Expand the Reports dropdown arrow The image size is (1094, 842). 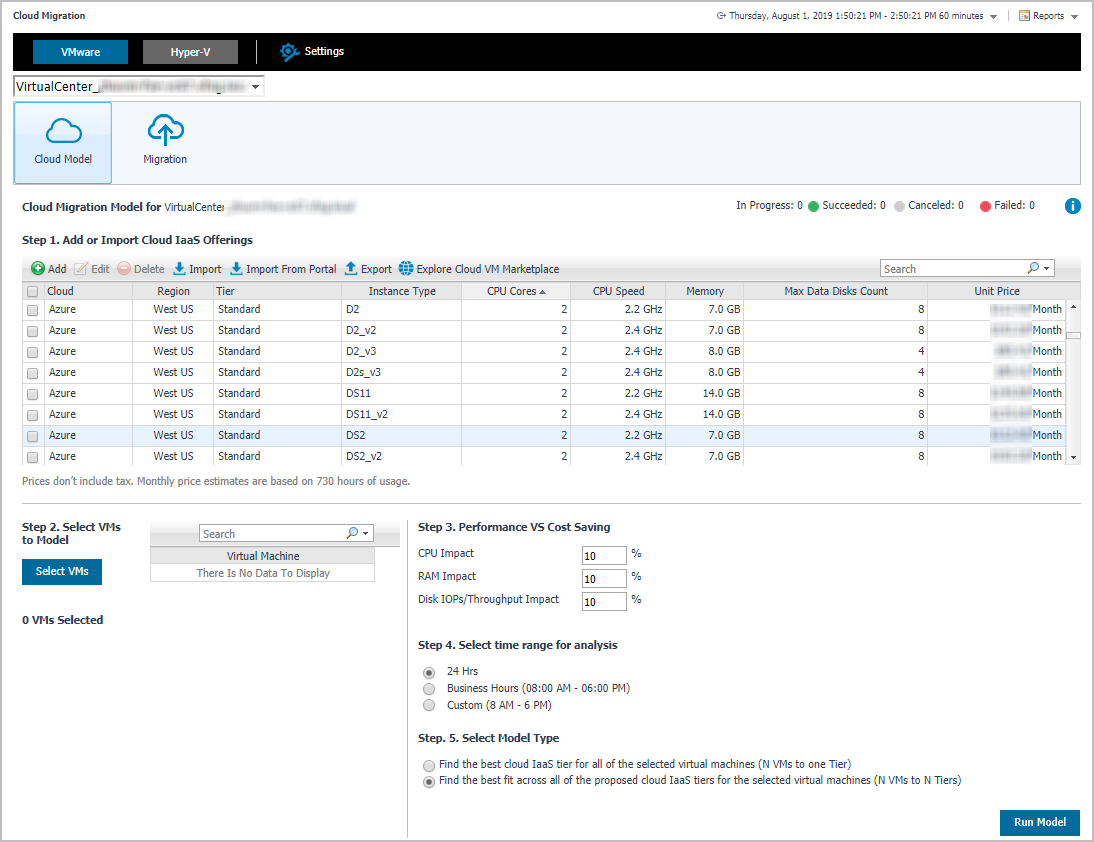coord(1074,17)
